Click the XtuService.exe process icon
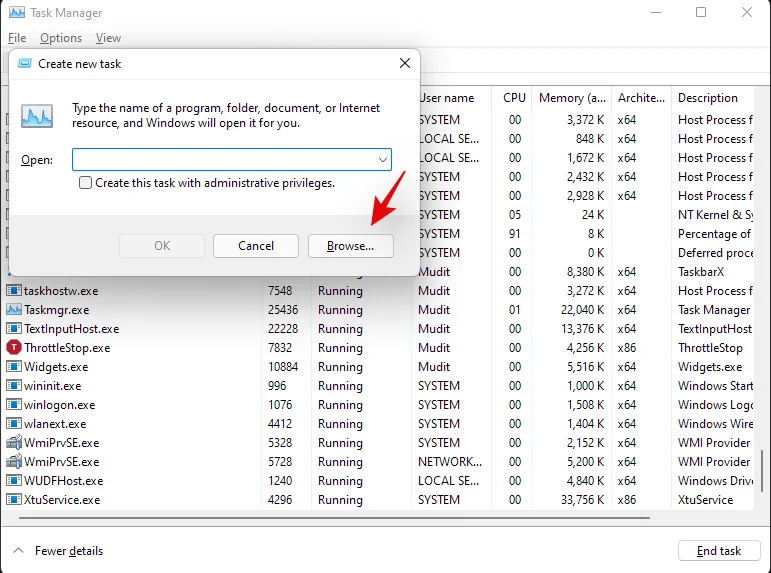 point(14,500)
